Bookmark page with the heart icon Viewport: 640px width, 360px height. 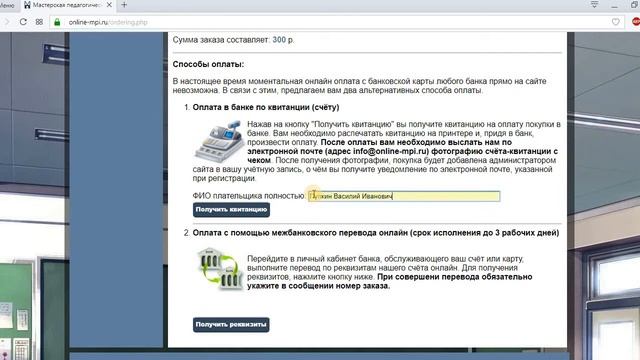[616, 22]
